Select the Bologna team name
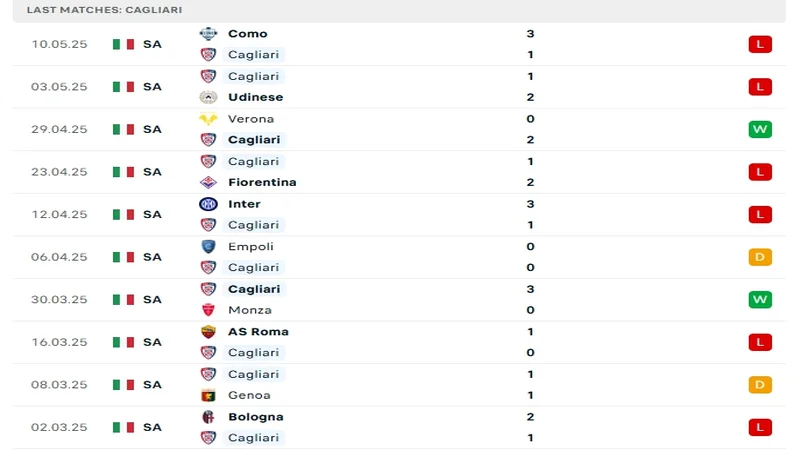This screenshot has height=450, width=800. [x=255, y=416]
